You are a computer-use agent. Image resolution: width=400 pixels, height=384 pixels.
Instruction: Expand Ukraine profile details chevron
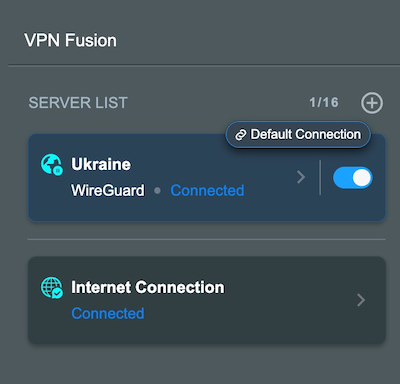301,177
